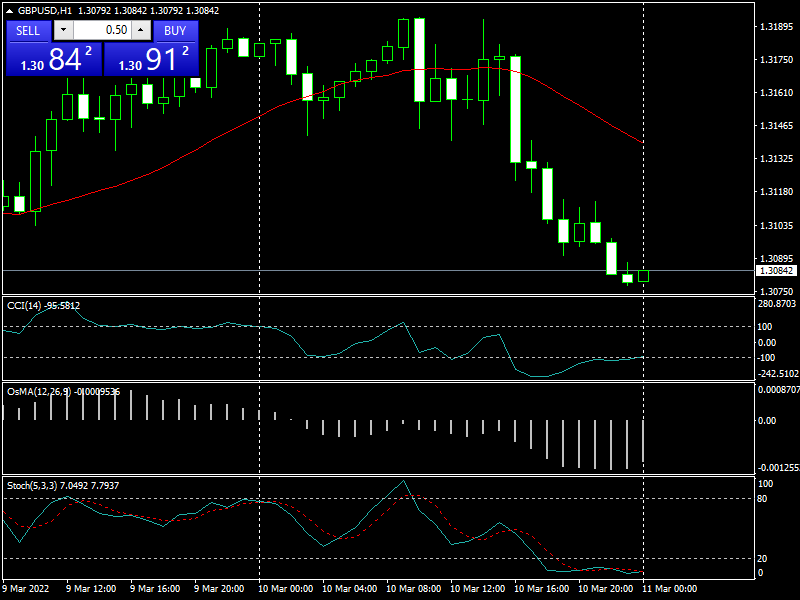The width and height of the screenshot is (800, 600).
Task: Collapse one-click trading panel triangle icon
Action: click(x=9, y=11)
